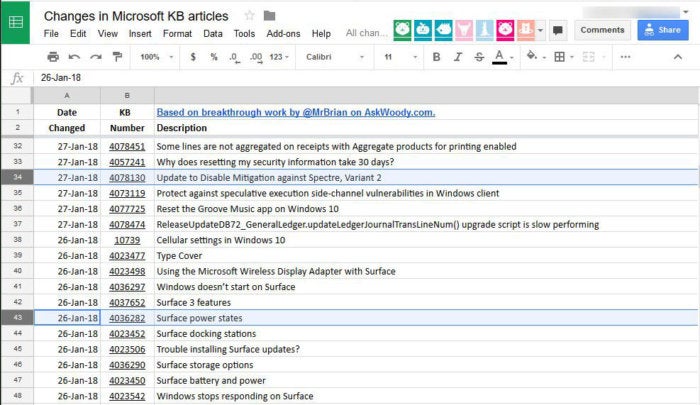
Task: Click the light pink anonymous avatar
Action: (x=464, y=30)
